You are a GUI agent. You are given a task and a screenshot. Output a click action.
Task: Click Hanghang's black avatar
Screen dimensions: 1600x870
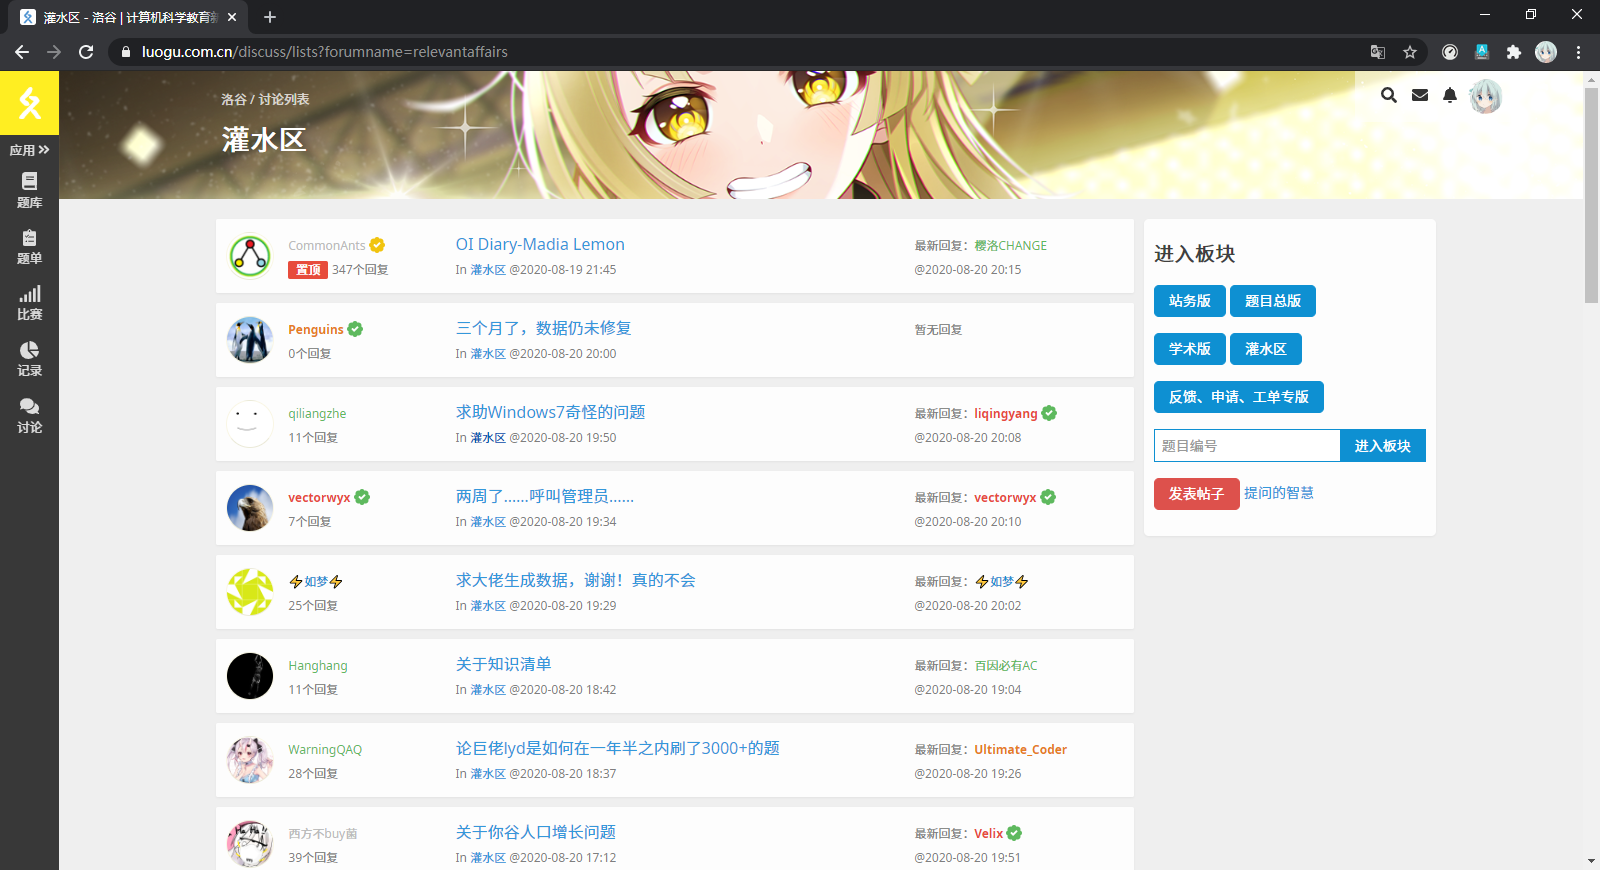click(250, 676)
